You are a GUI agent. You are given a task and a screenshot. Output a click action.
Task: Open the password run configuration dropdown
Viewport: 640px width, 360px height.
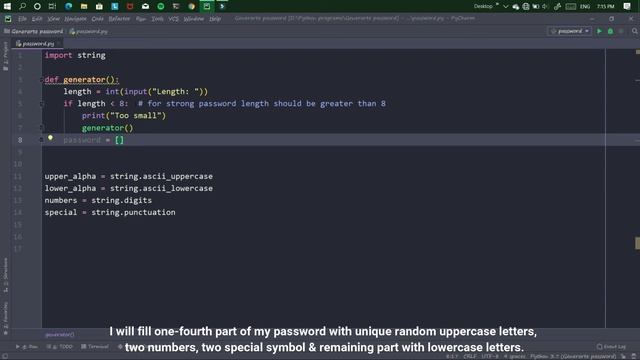click(x=569, y=31)
